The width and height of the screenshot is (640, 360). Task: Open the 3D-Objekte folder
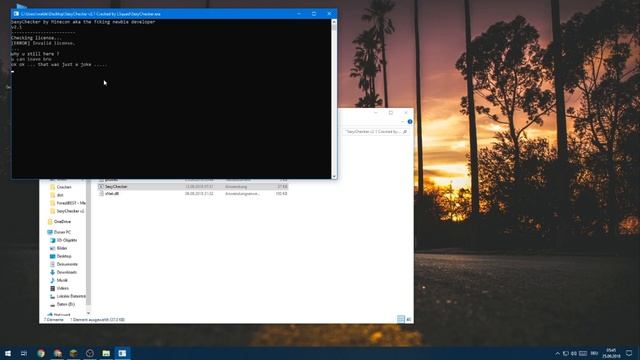point(64,240)
